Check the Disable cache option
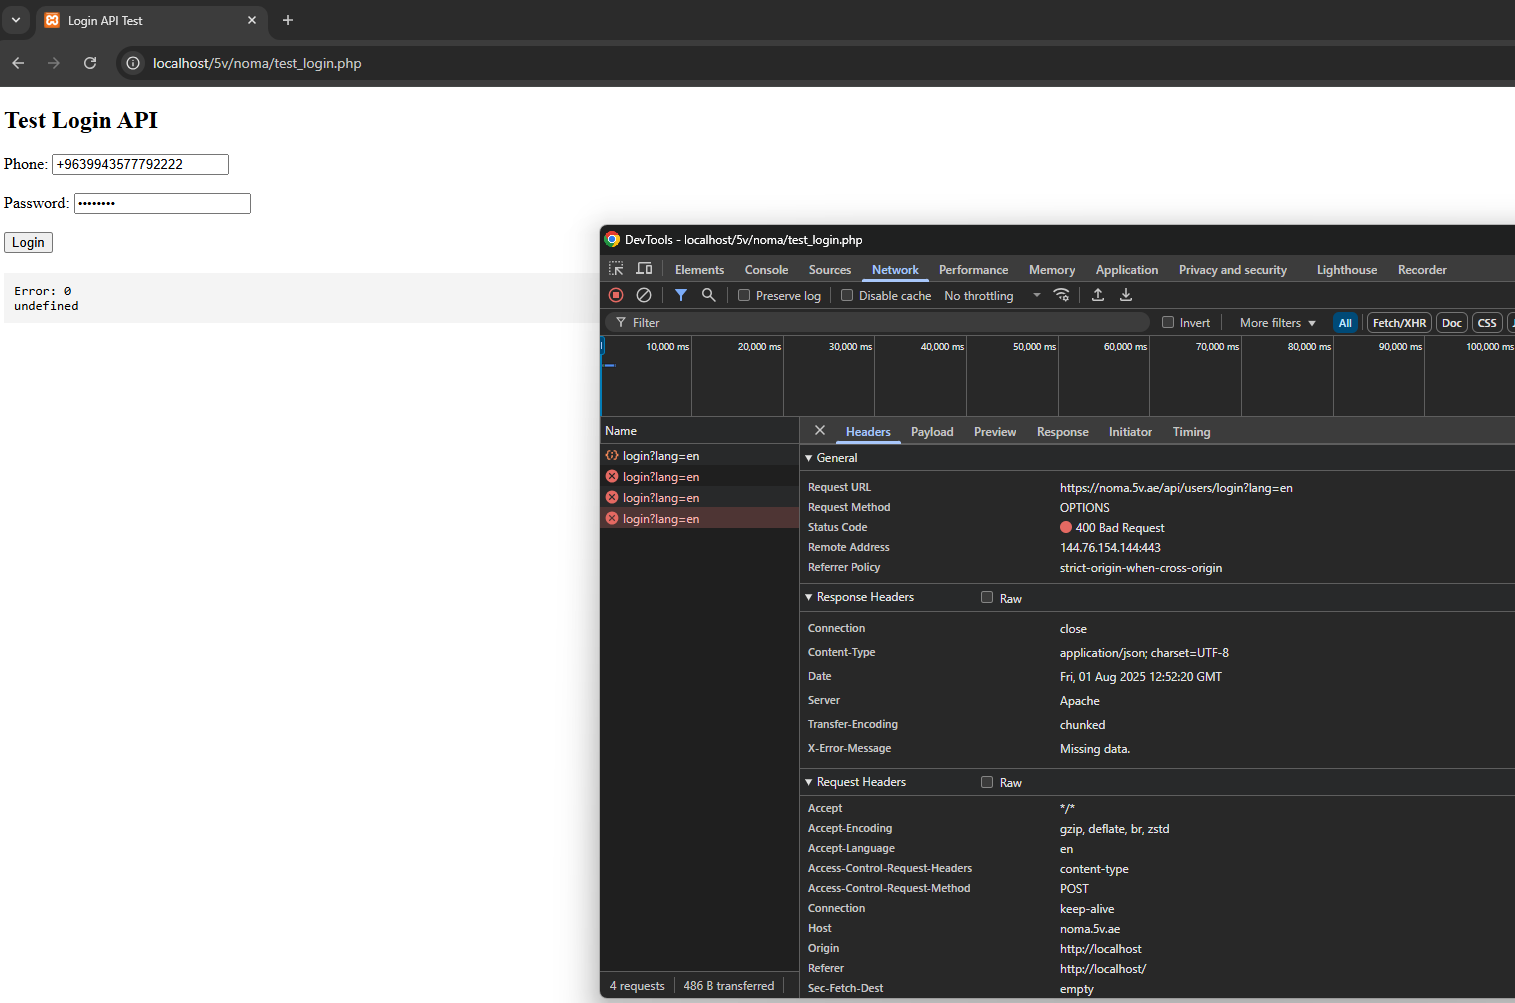 point(847,296)
